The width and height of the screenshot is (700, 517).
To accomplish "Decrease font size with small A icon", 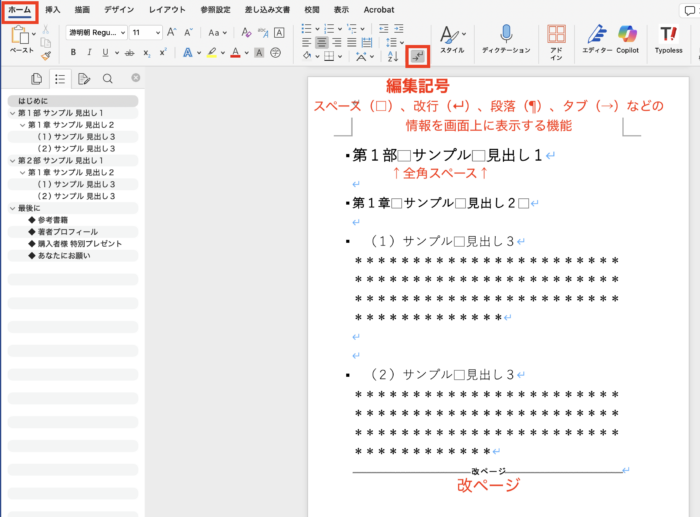I will [x=188, y=32].
